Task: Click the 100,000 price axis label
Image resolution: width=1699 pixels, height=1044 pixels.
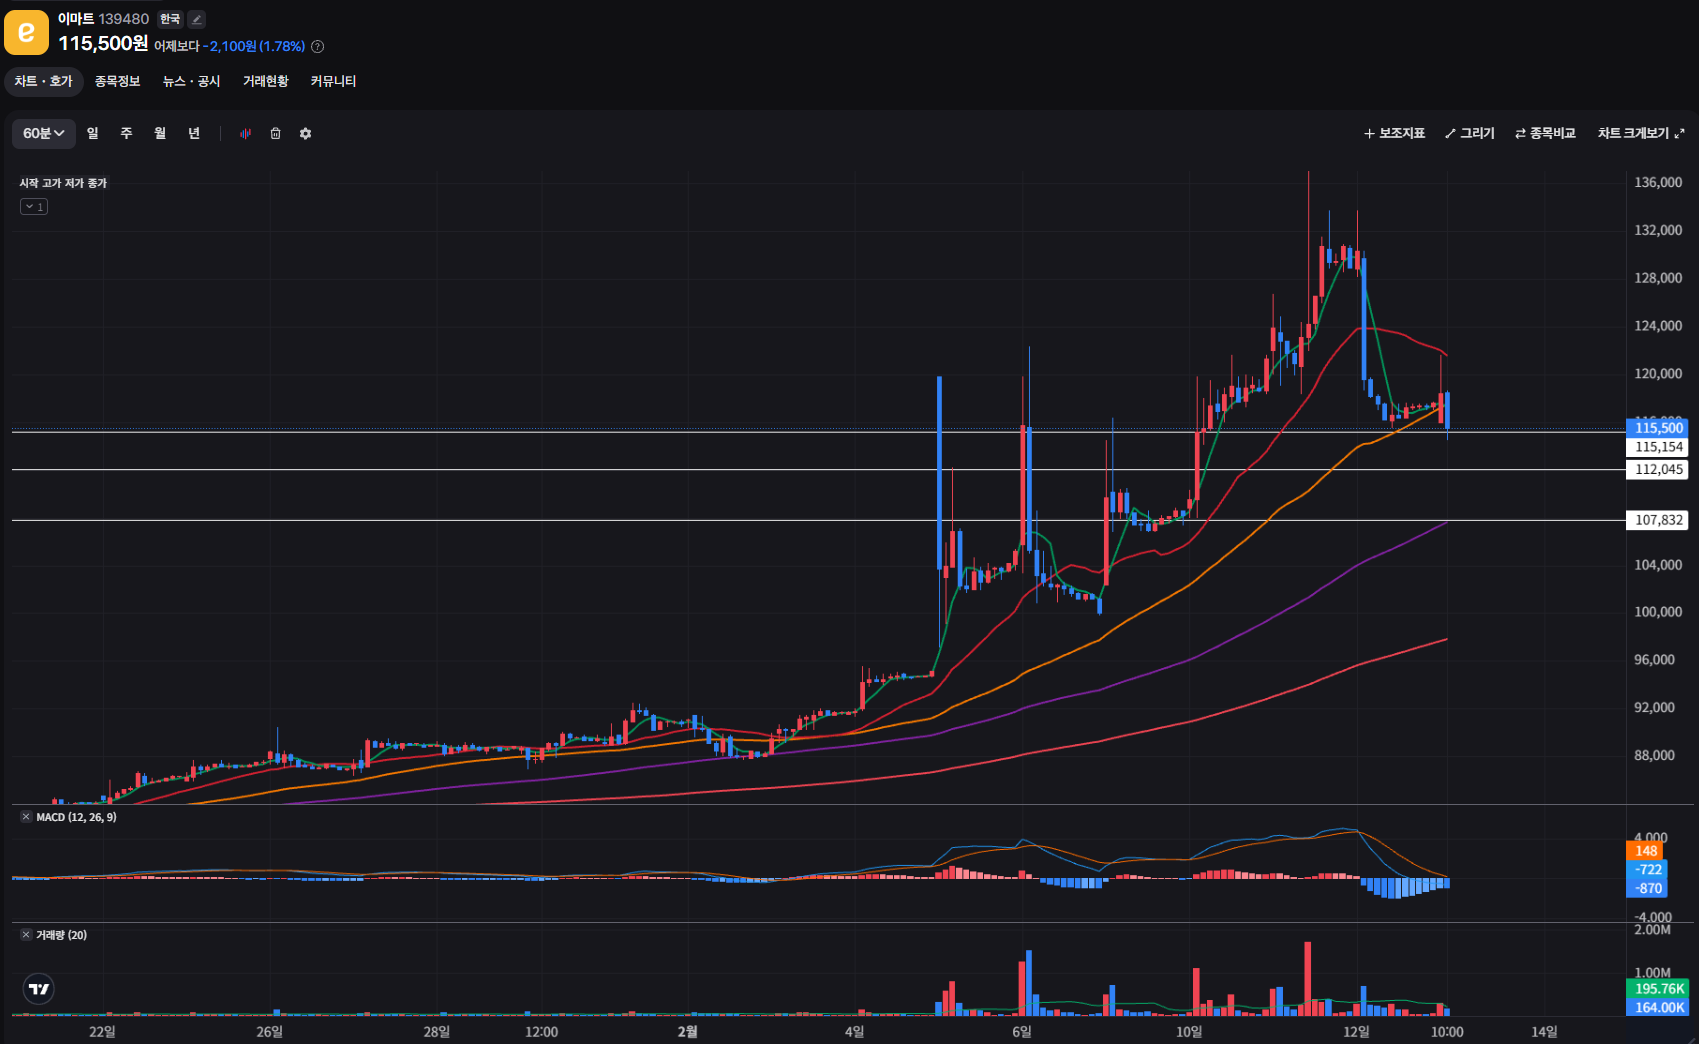Action: click(1658, 612)
